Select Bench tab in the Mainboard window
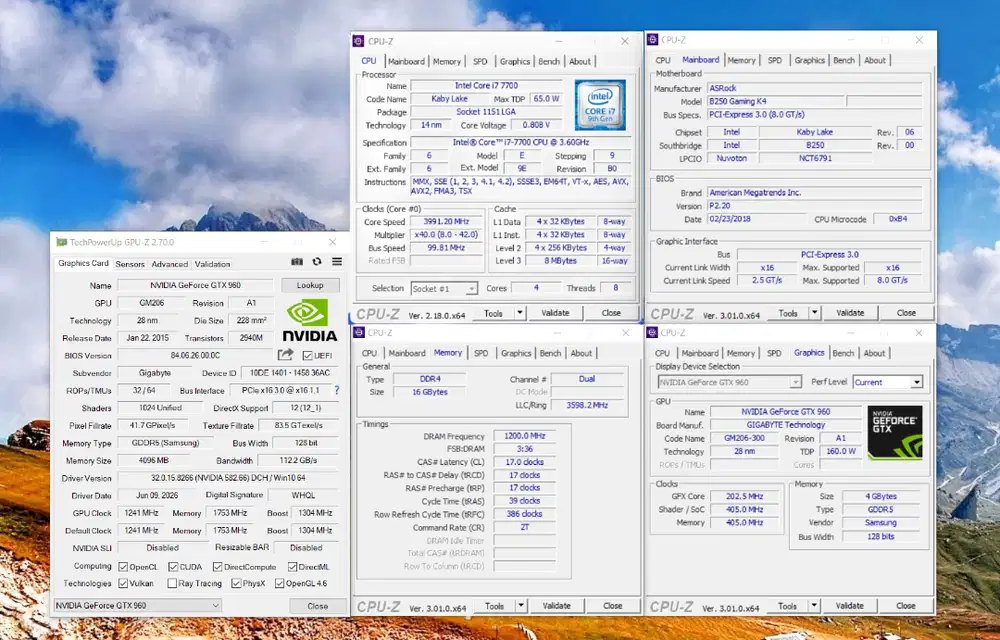Screen dimensions: 1000x640 coord(844,60)
